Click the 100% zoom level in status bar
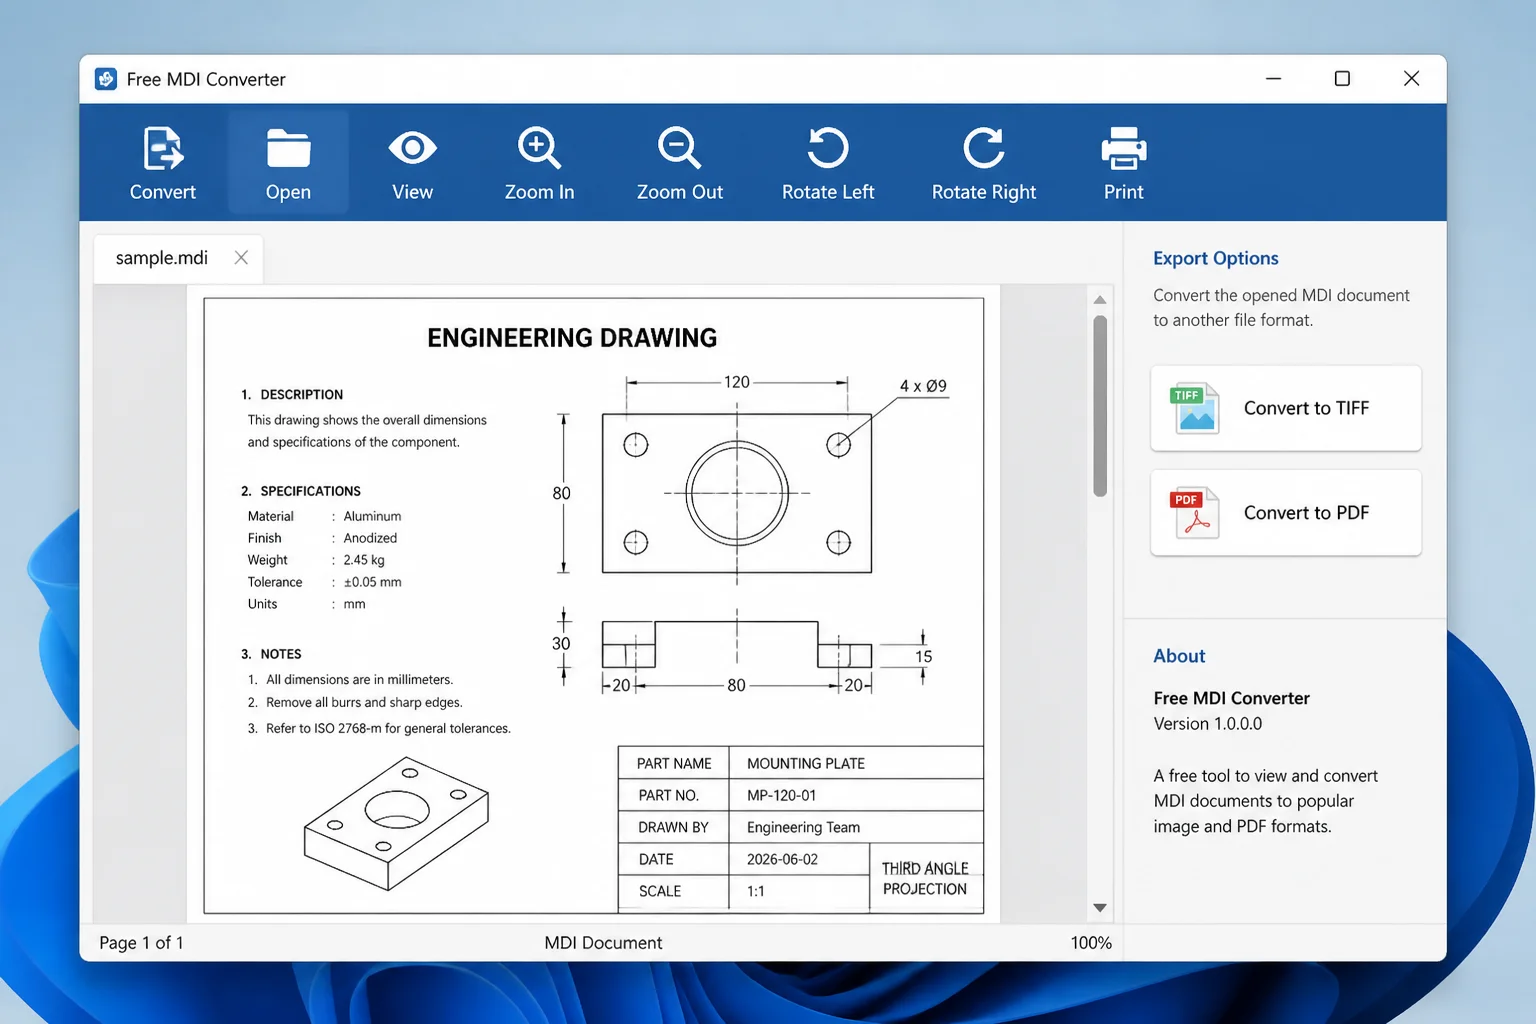 (1091, 943)
